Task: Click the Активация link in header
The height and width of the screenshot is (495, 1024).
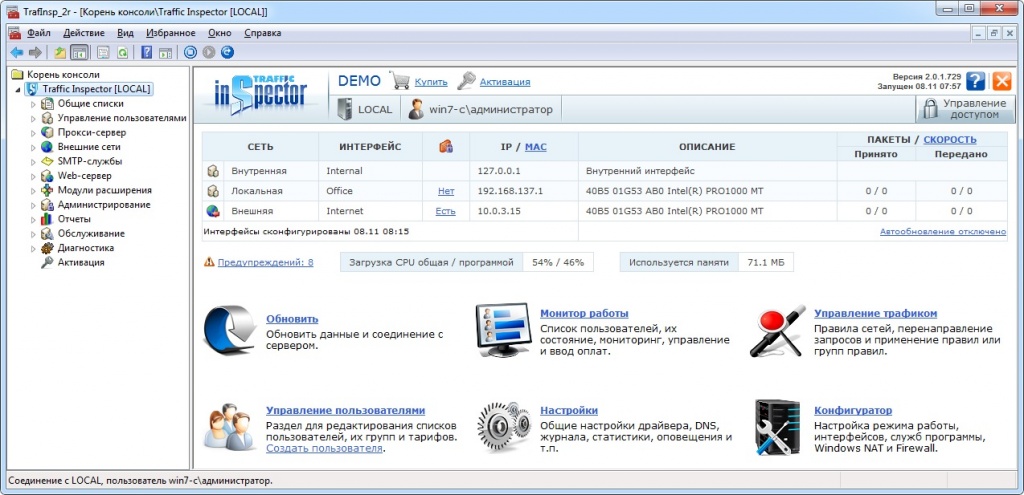Action: (505, 82)
